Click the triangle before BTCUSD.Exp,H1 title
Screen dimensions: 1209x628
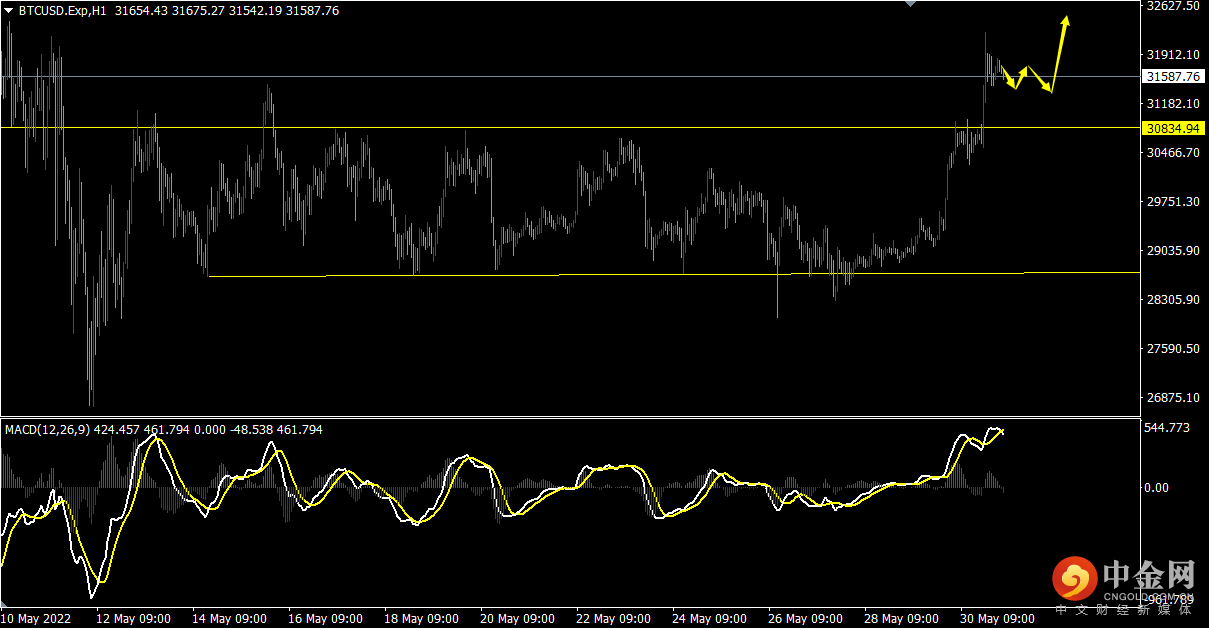8,10
